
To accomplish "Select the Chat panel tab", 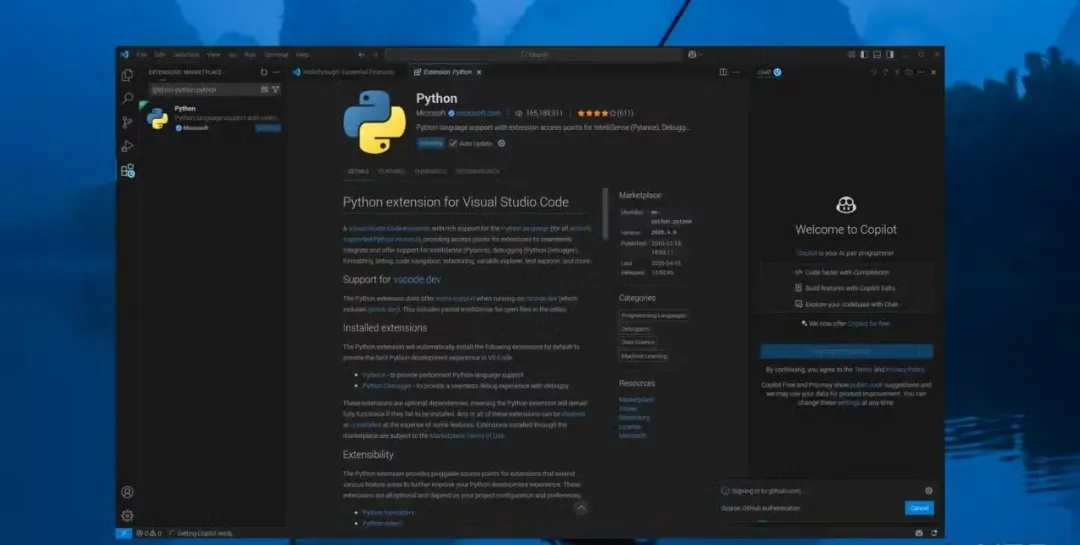I will (769, 72).
